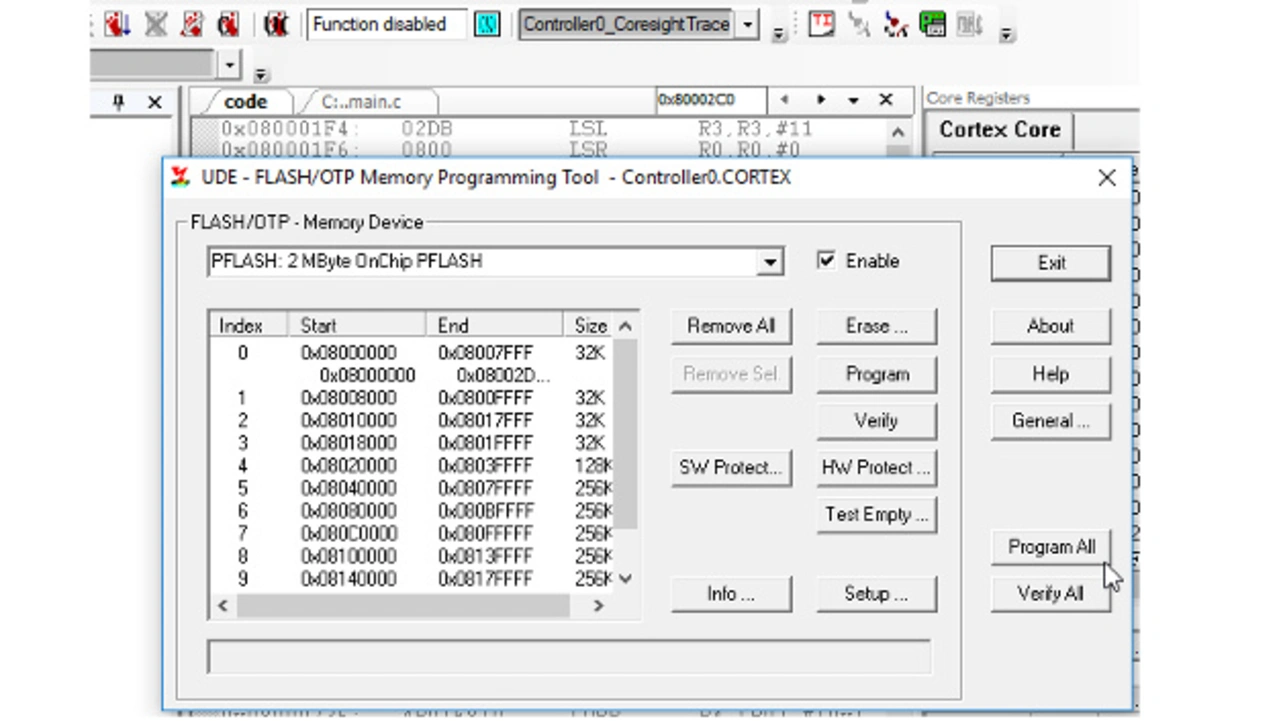Viewport: 1280px width, 721px height.
Task: Click the pin icon on left panel
Action: coord(118,101)
